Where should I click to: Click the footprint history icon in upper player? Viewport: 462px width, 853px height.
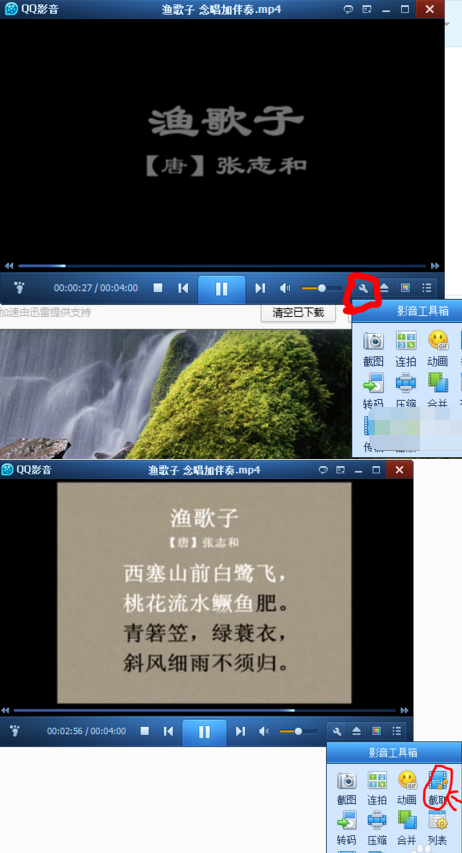(x=19, y=288)
